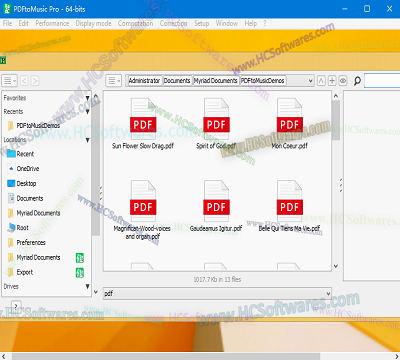The height and width of the screenshot is (360, 400).
Task: Click the magnifier search icon
Action: click(357, 81)
